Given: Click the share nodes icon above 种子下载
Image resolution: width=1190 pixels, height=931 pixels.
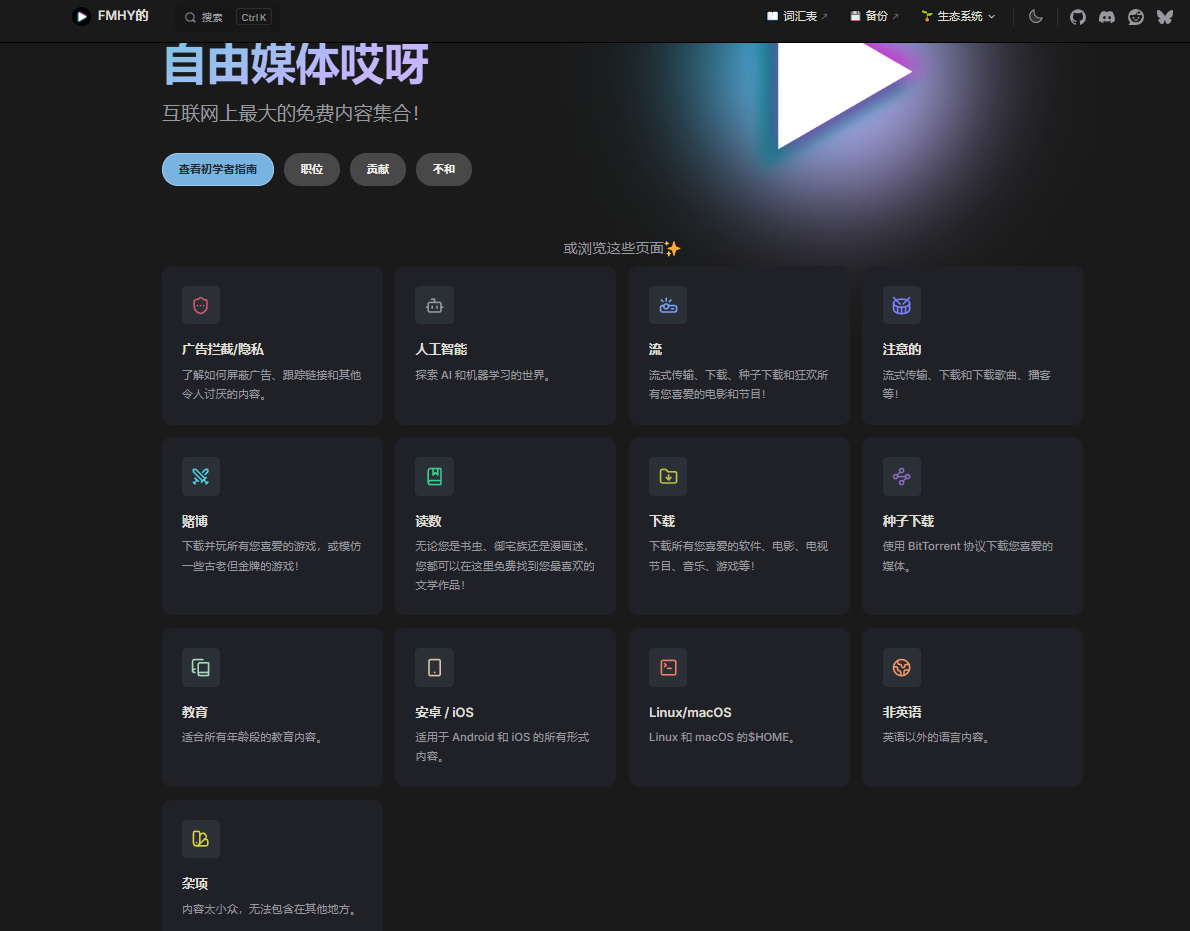Looking at the screenshot, I should tap(902, 477).
